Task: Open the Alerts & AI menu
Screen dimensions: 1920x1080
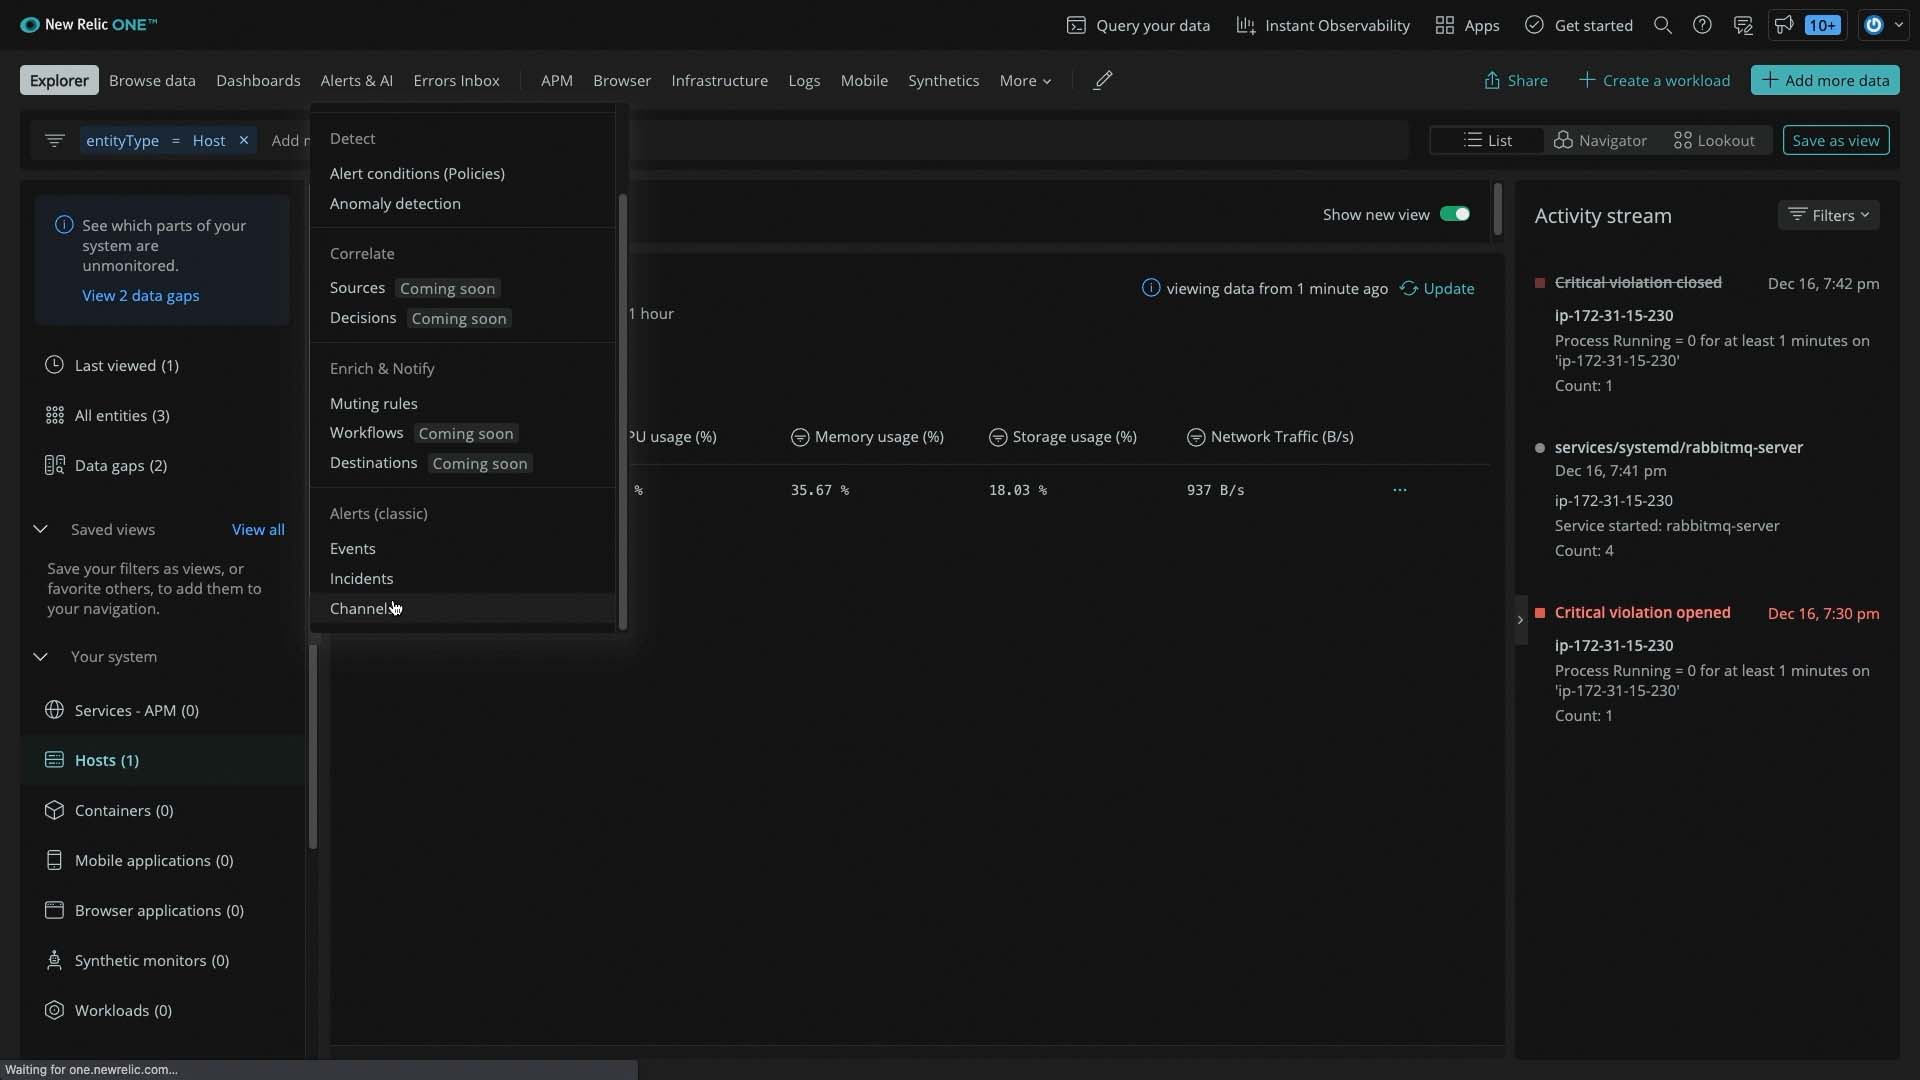Action: point(356,80)
